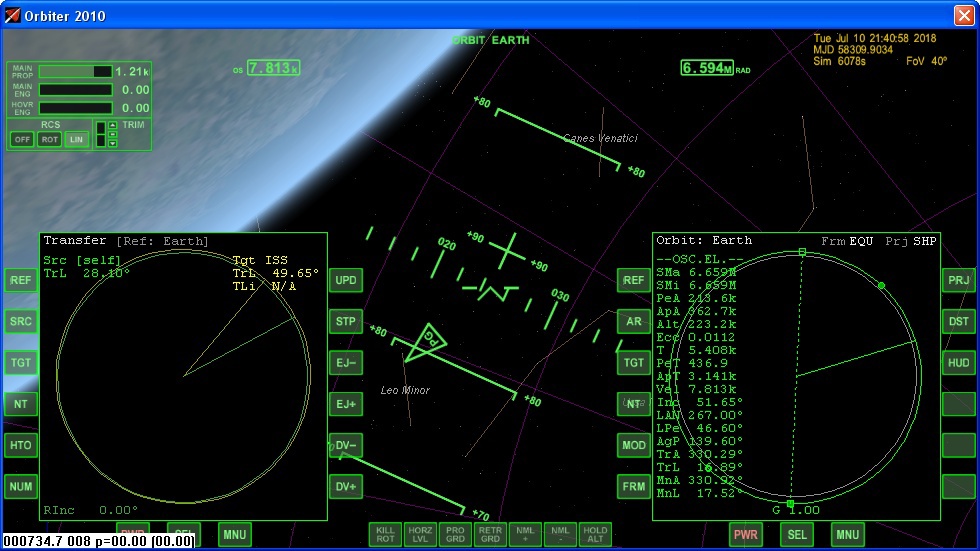
Task: Click the STP button
Action: coord(346,322)
